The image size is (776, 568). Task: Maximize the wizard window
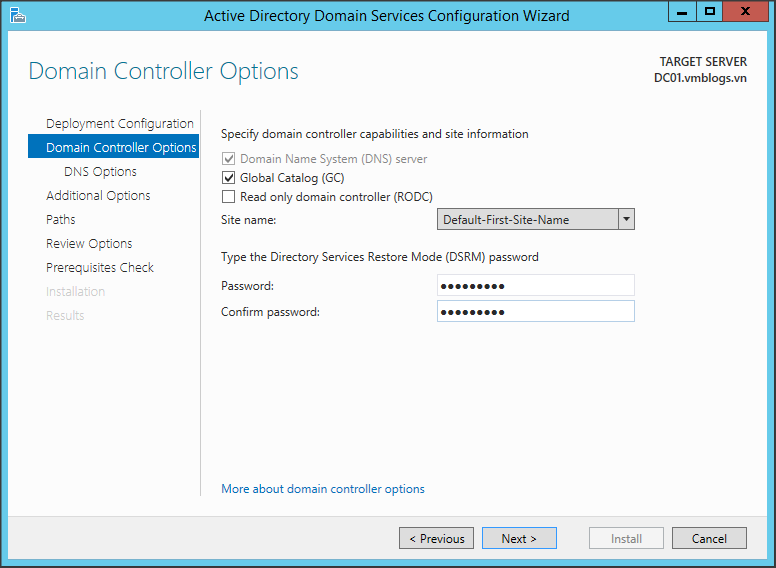point(710,12)
